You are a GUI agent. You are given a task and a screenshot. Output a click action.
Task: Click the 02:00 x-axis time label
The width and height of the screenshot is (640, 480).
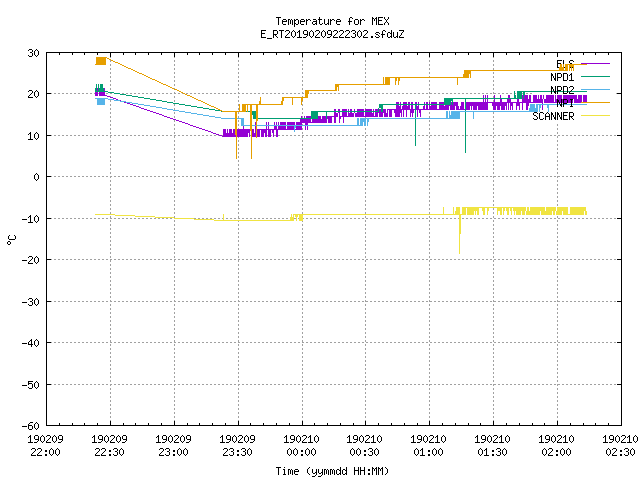556,452
